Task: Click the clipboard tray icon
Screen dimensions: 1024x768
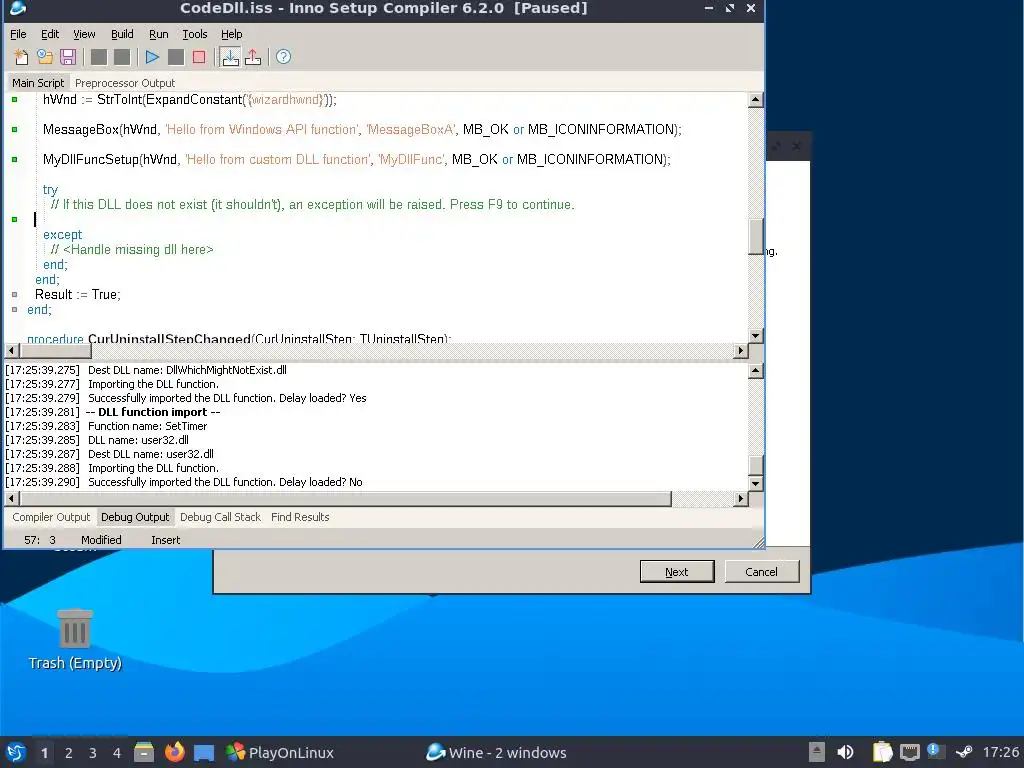Action: tap(882, 752)
